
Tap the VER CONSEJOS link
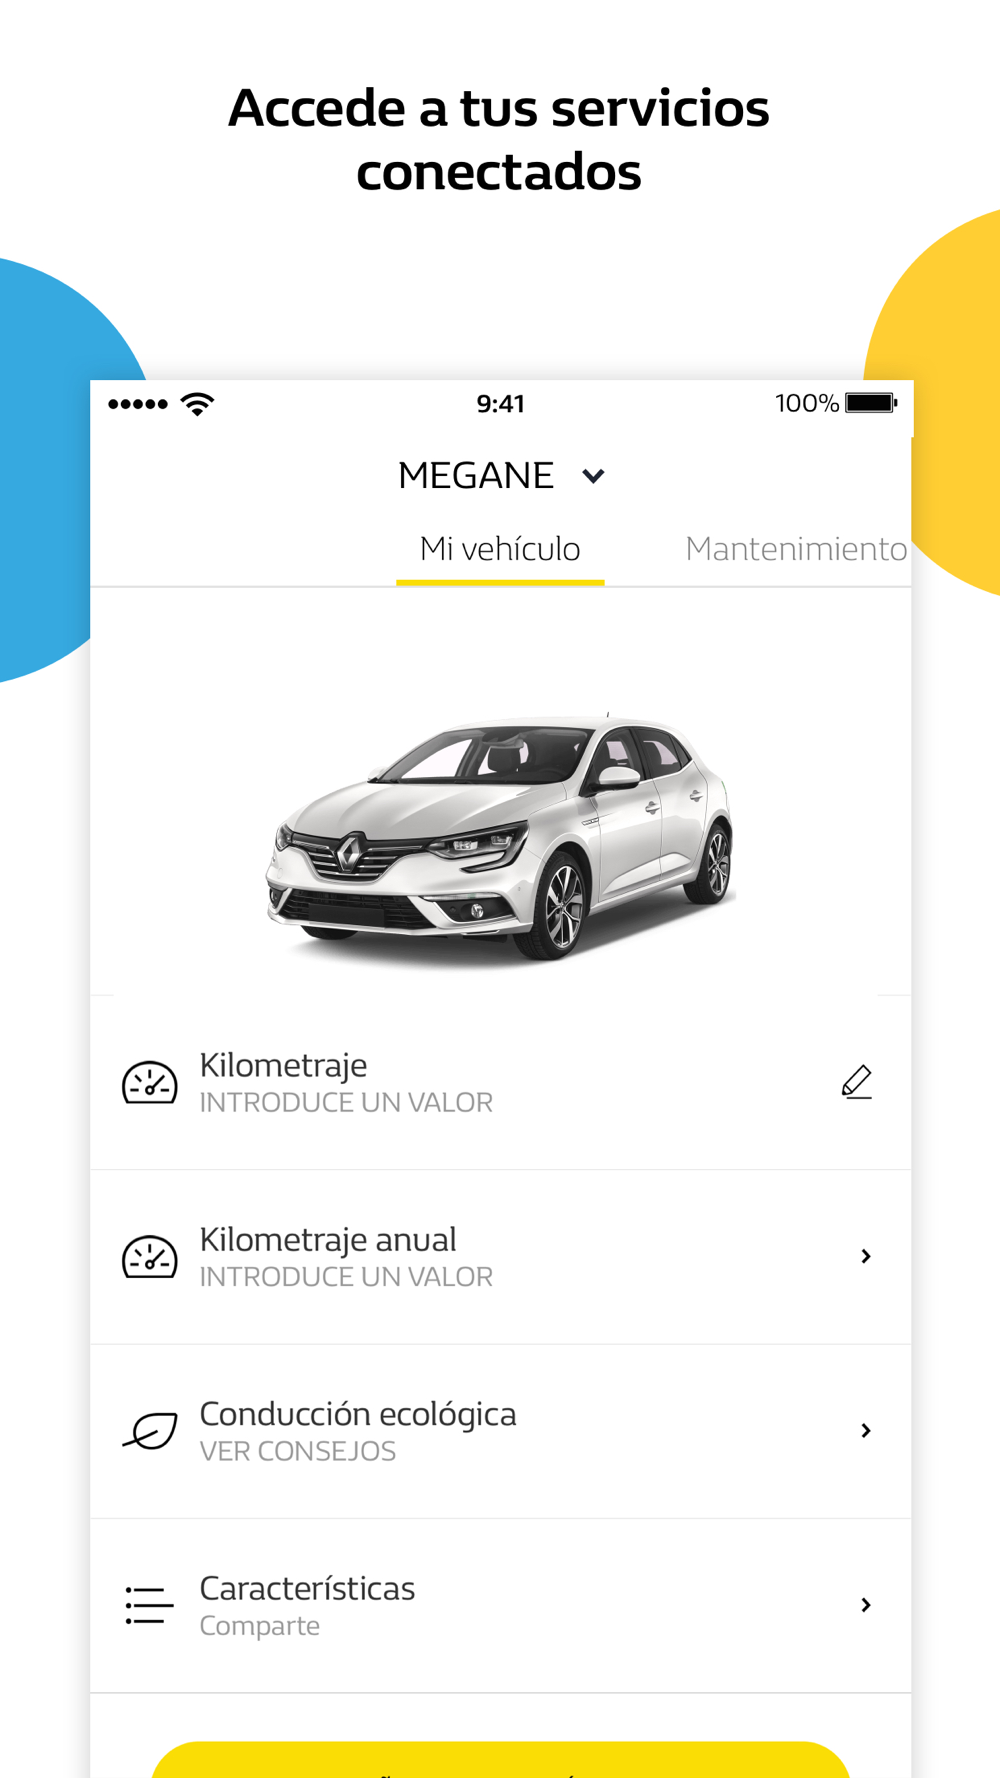coord(298,1451)
